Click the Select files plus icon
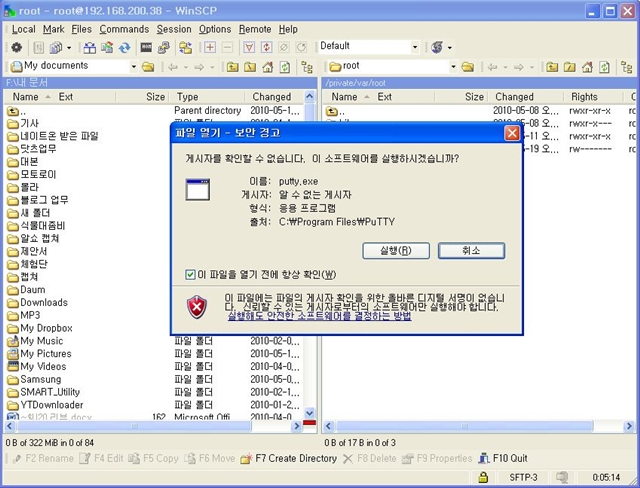Image resolution: width=640 pixels, height=488 pixels. pos(210,47)
